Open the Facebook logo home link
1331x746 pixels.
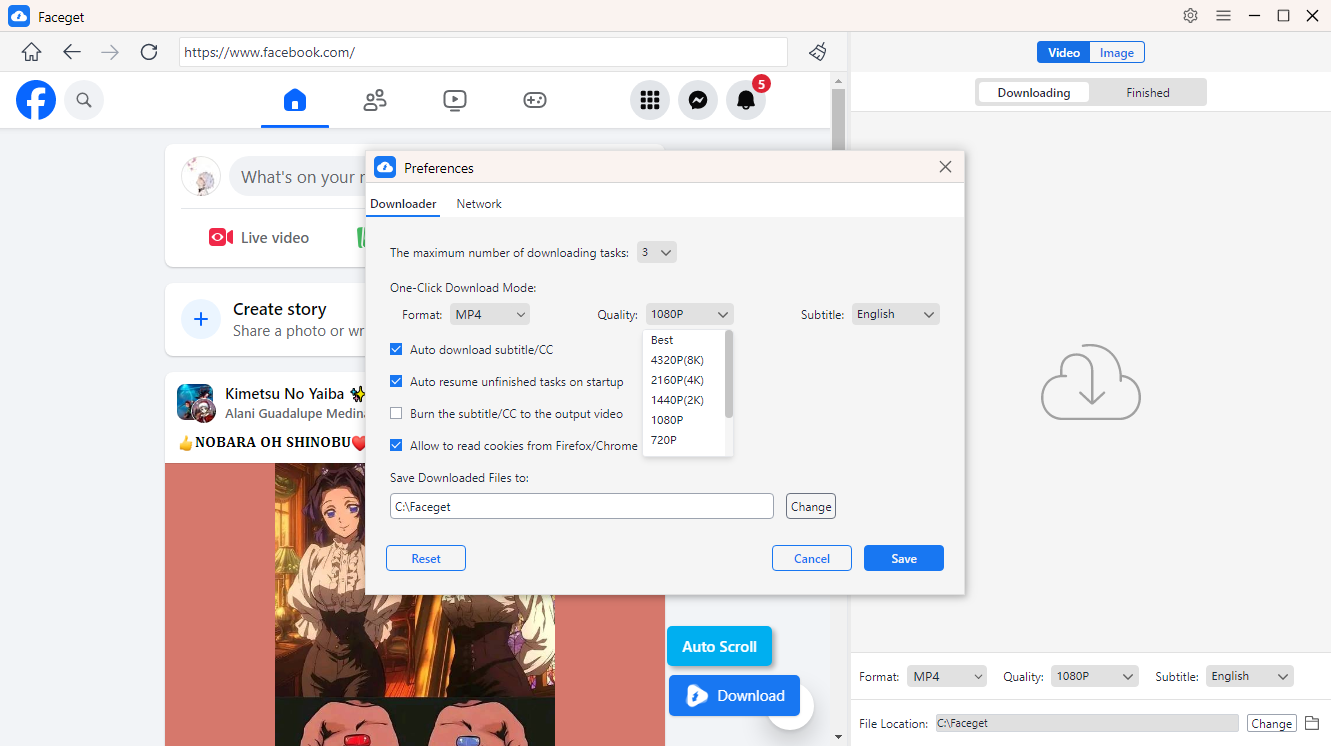(36, 100)
